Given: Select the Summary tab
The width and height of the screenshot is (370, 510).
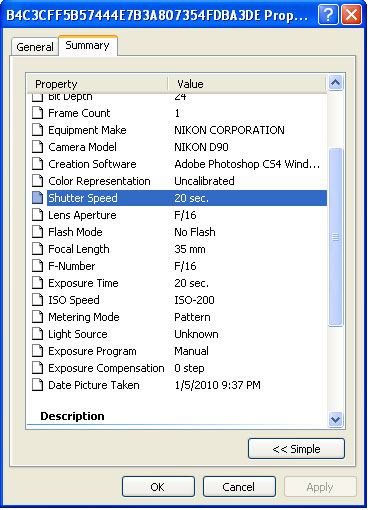Looking at the screenshot, I should click(x=87, y=45).
